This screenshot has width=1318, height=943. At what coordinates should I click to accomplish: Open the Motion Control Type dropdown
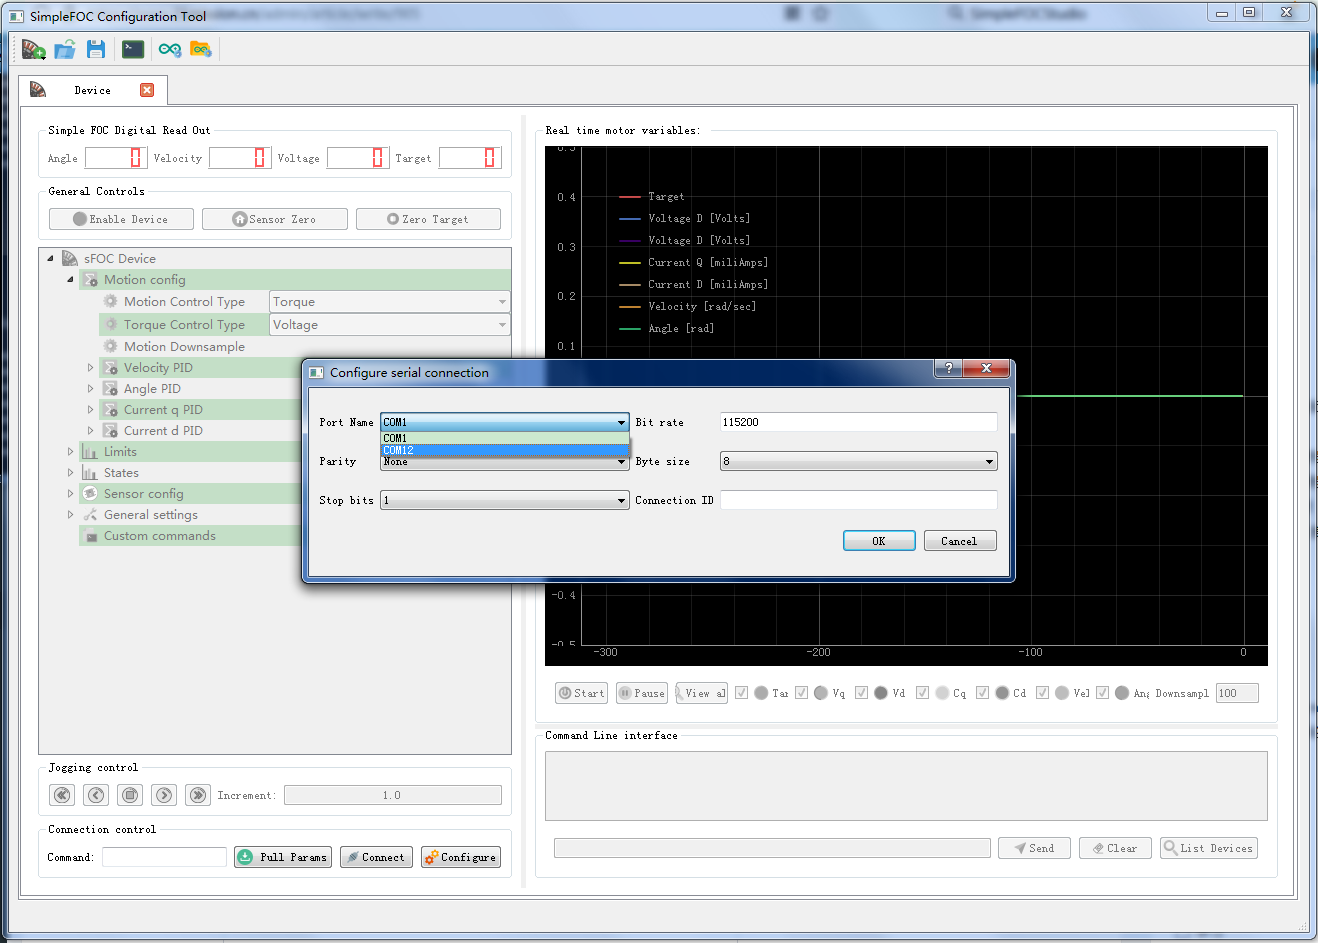pos(390,302)
